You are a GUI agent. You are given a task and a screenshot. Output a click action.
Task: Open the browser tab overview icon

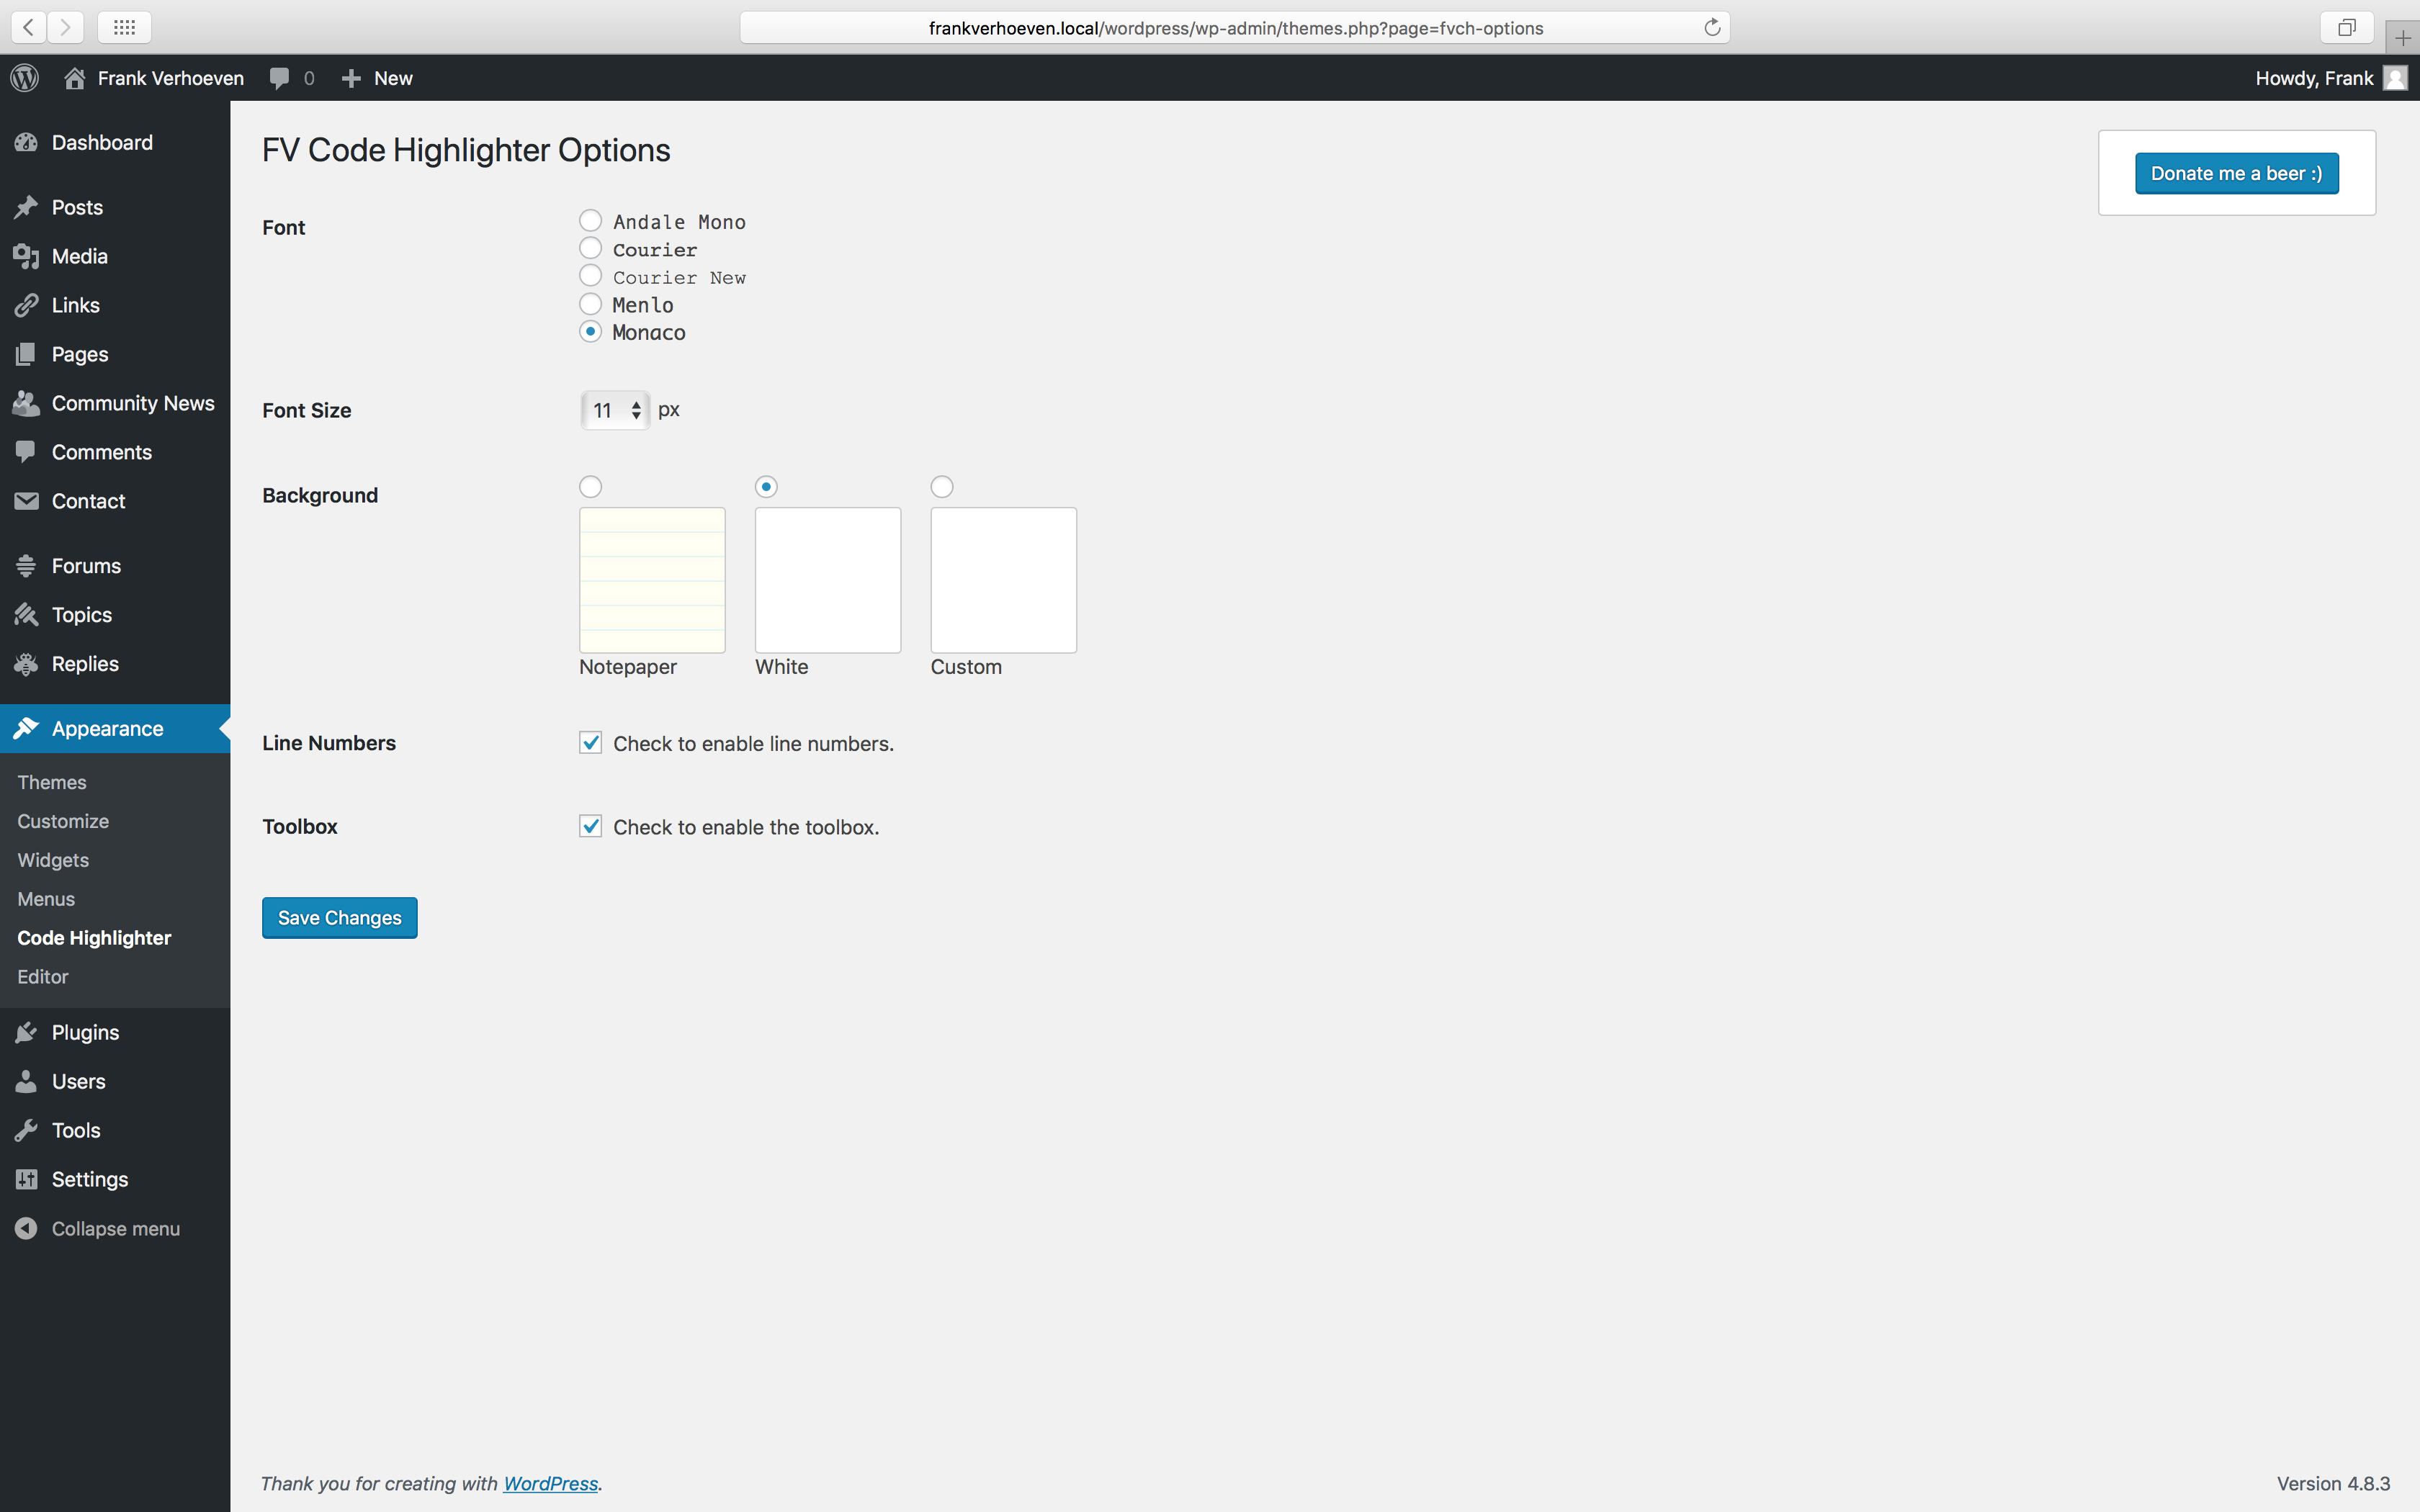tap(2346, 27)
